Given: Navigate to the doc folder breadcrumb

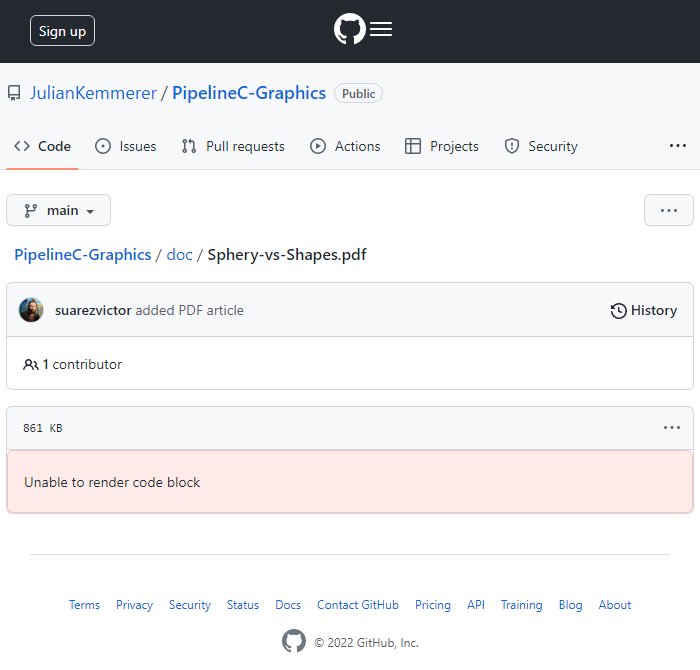Looking at the screenshot, I should click(x=179, y=255).
